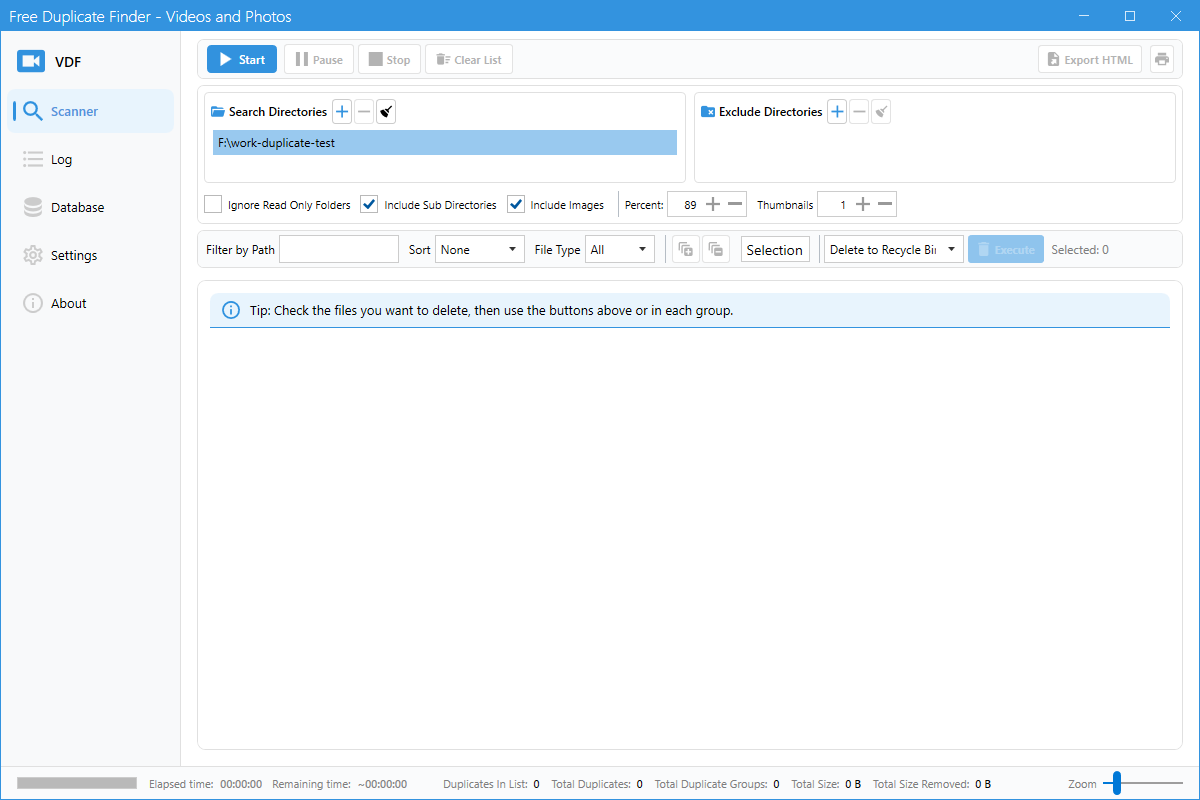Click the Percent value field
This screenshot has height=800, width=1200.
(x=684, y=205)
